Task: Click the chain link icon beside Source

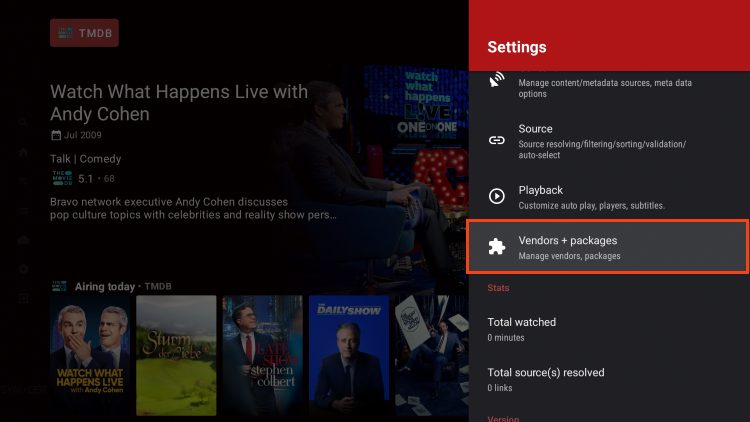Action: click(496, 140)
